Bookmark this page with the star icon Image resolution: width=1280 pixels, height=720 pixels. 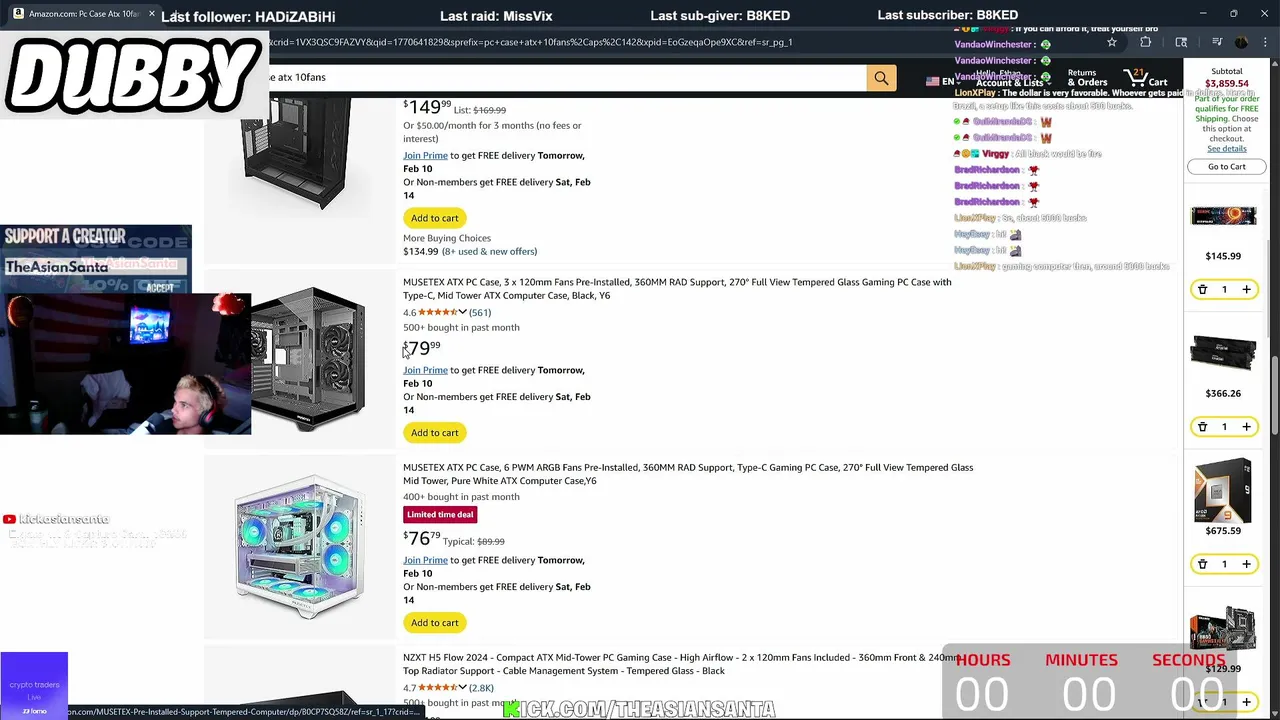pyautogui.click(x=1111, y=42)
